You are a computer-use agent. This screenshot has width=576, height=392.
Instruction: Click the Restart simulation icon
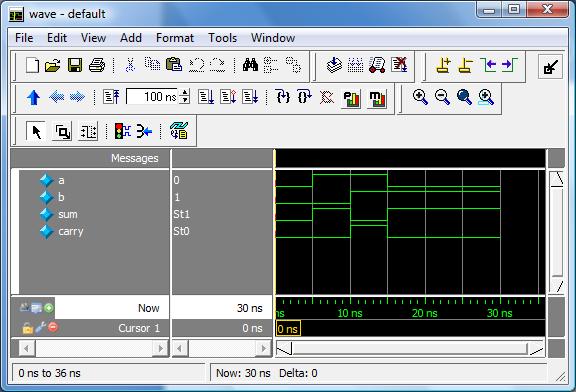pos(111,97)
